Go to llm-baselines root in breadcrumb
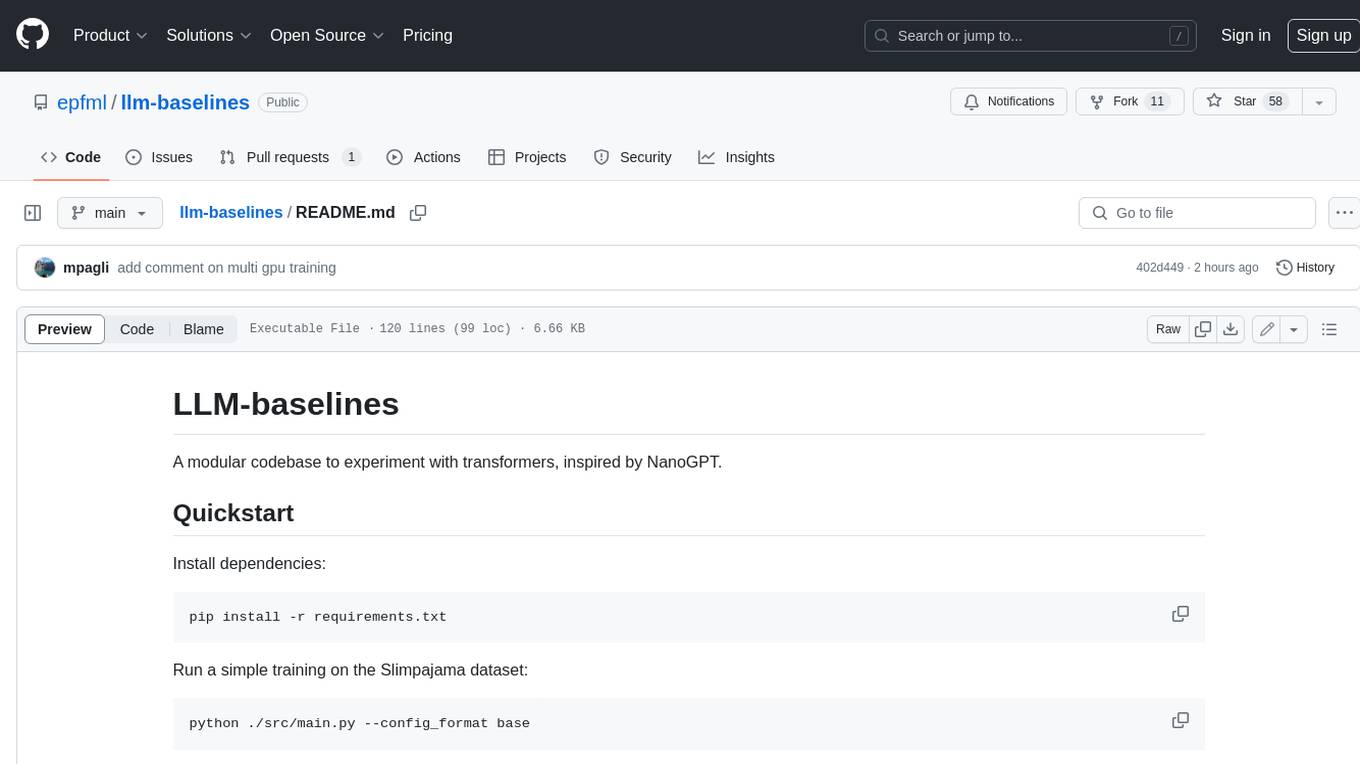 coord(231,213)
